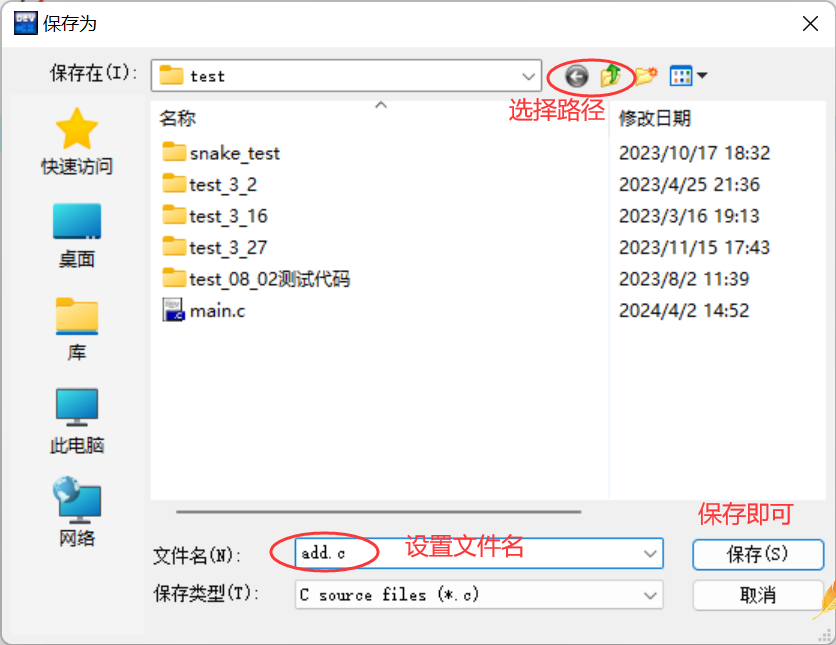Expand the 文件名 history dropdown arrow
This screenshot has height=645, width=836.
pyautogui.click(x=650, y=554)
